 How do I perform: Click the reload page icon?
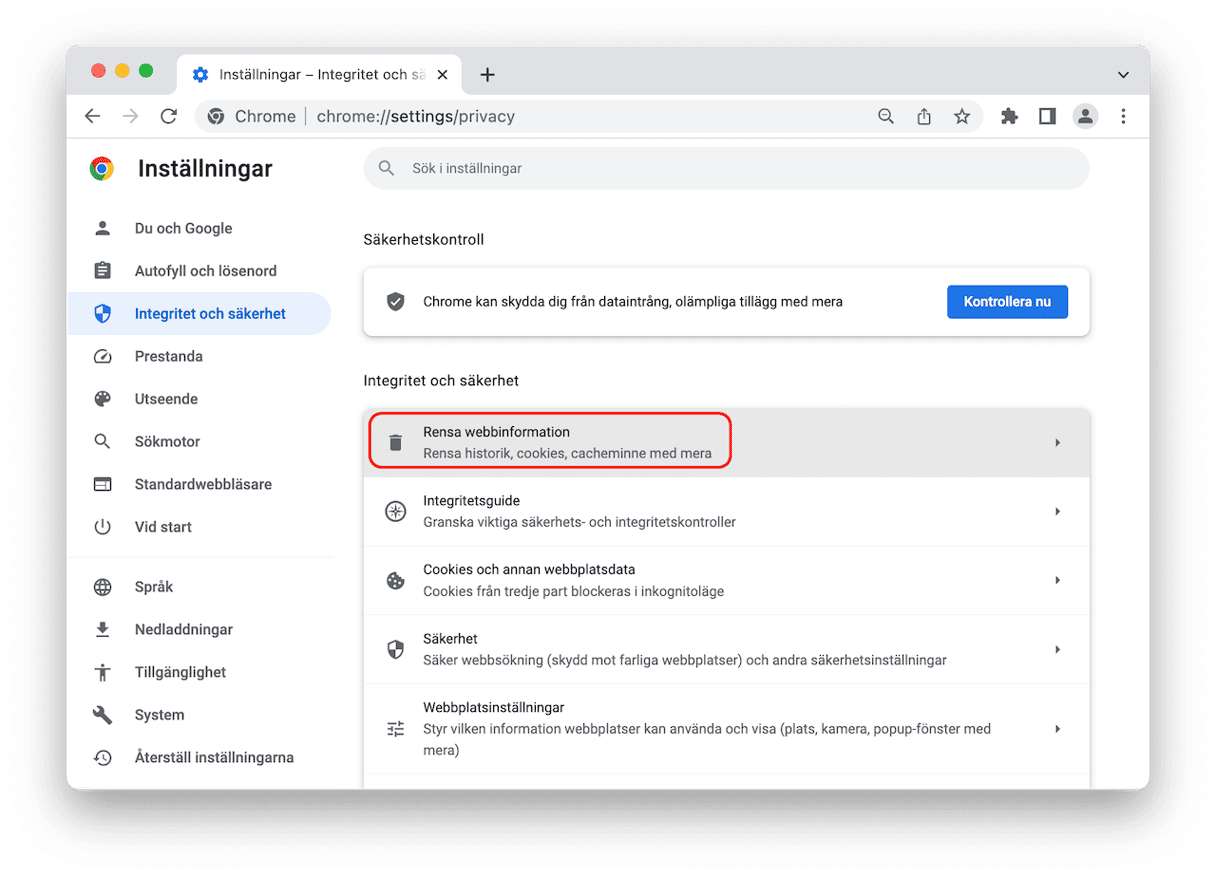169,116
